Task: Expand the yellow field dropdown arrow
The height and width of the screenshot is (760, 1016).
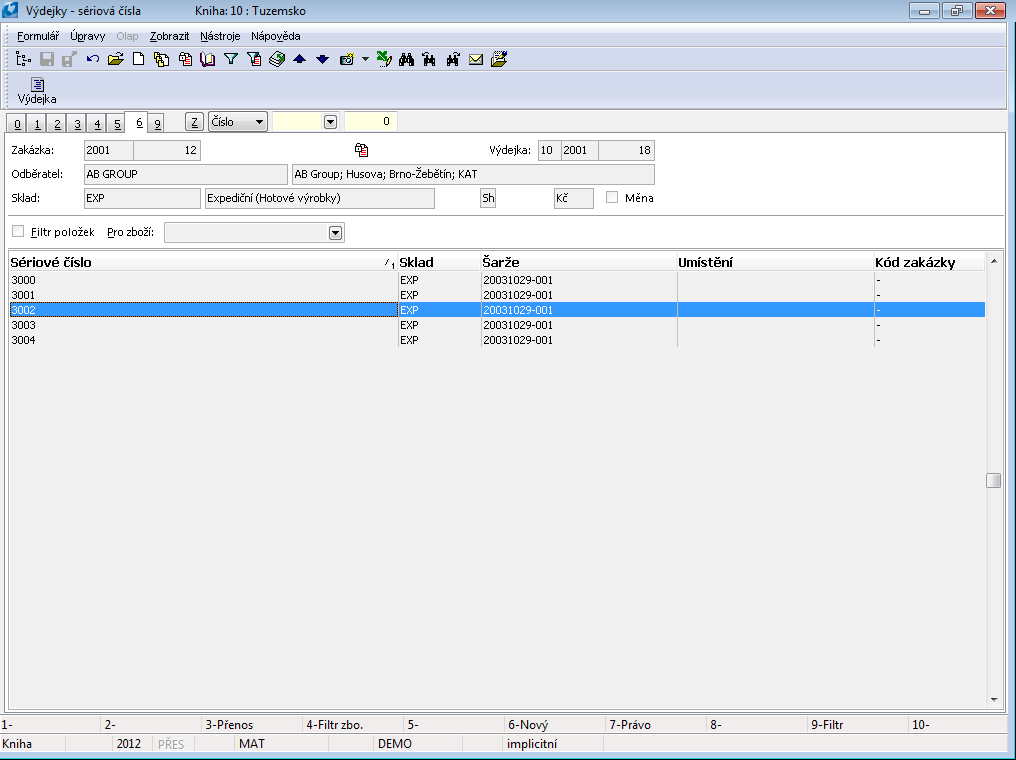Action: pyautogui.click(x=330, y=122)
